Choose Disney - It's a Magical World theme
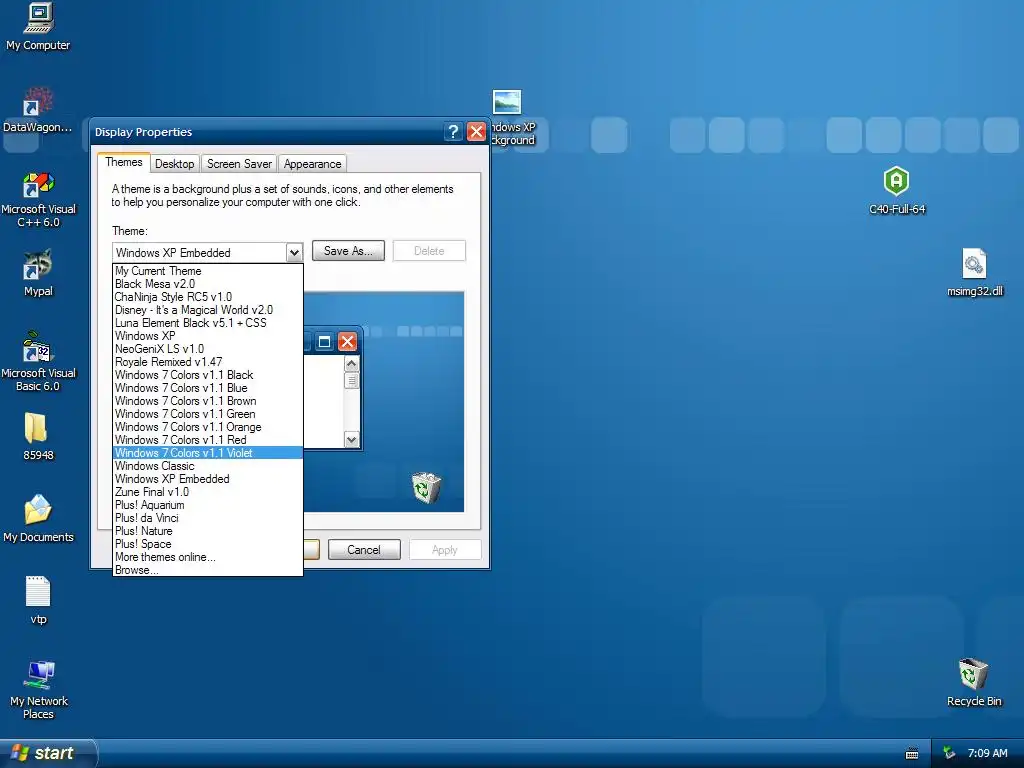The image size is (1024, 768). click(208, 310)
